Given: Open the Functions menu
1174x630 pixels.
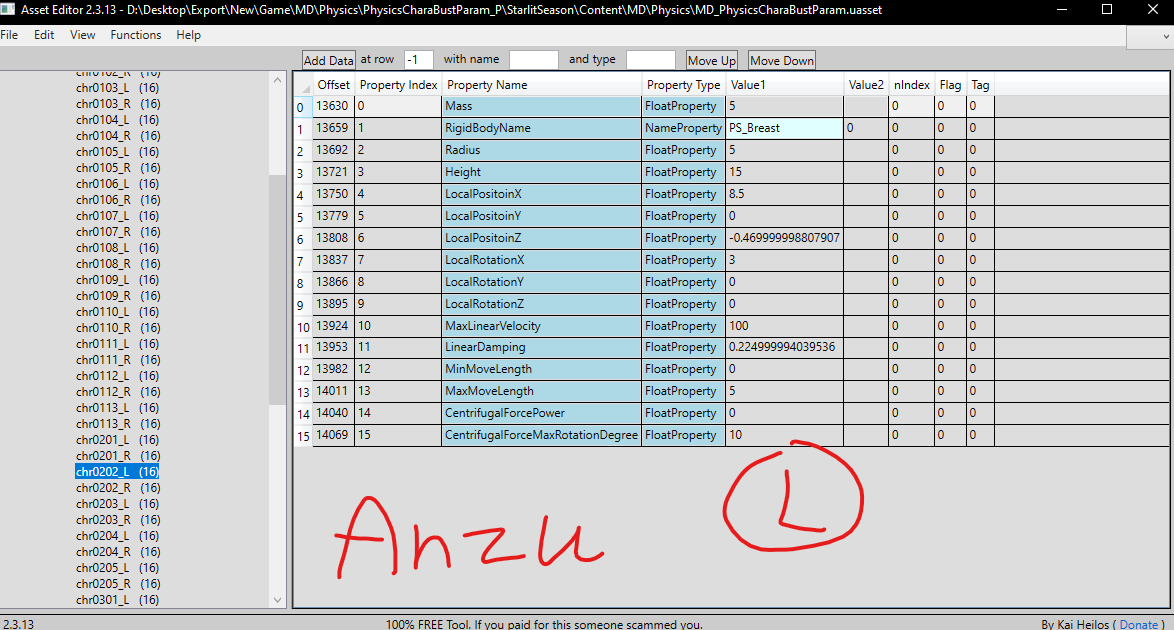Looking at the screenshot, I should pyautogui.click(x=136, y=35).
